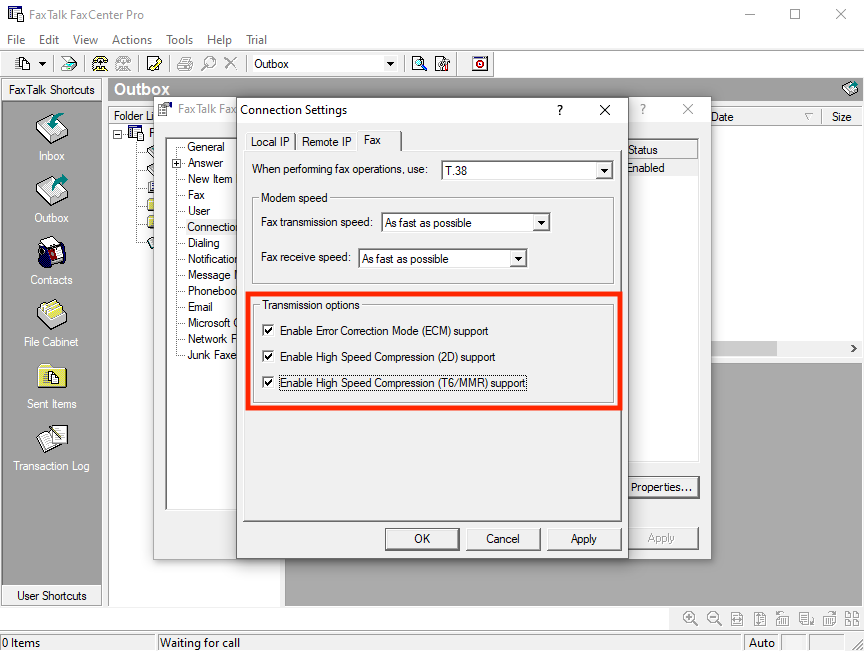Click the printer toolbar icon

[185, 64]
